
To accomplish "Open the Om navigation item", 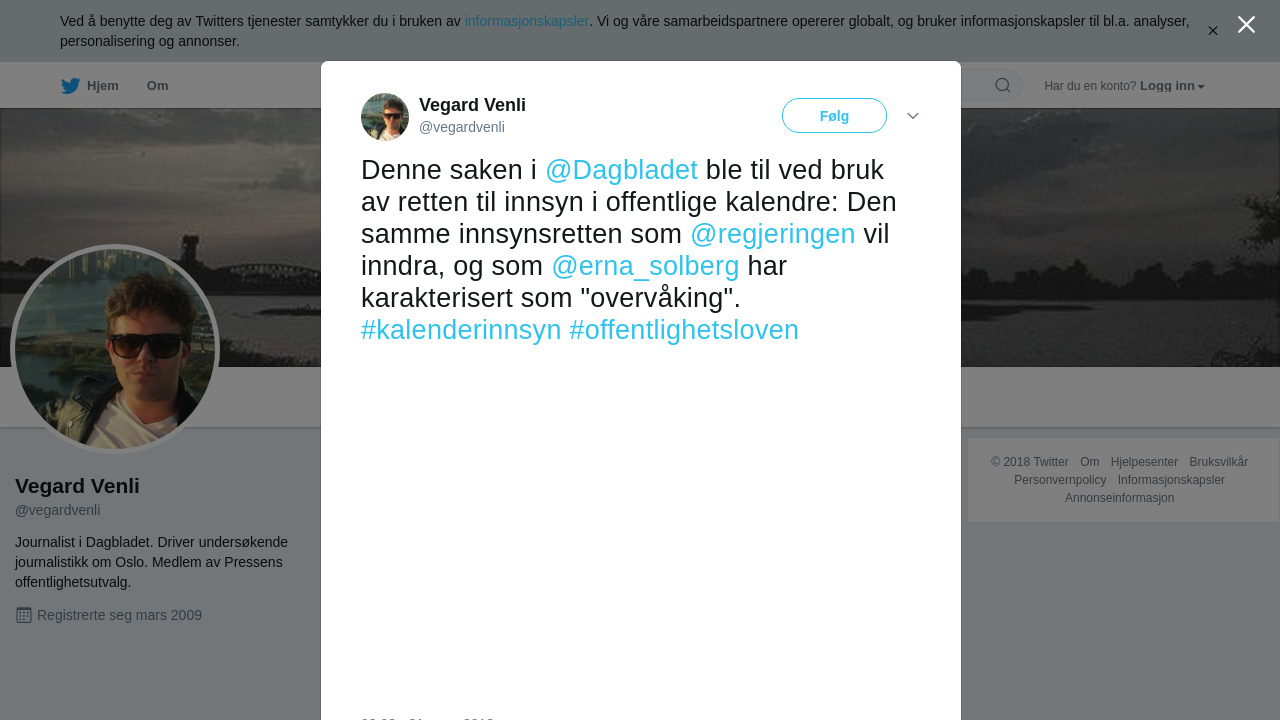I will 157,86.
